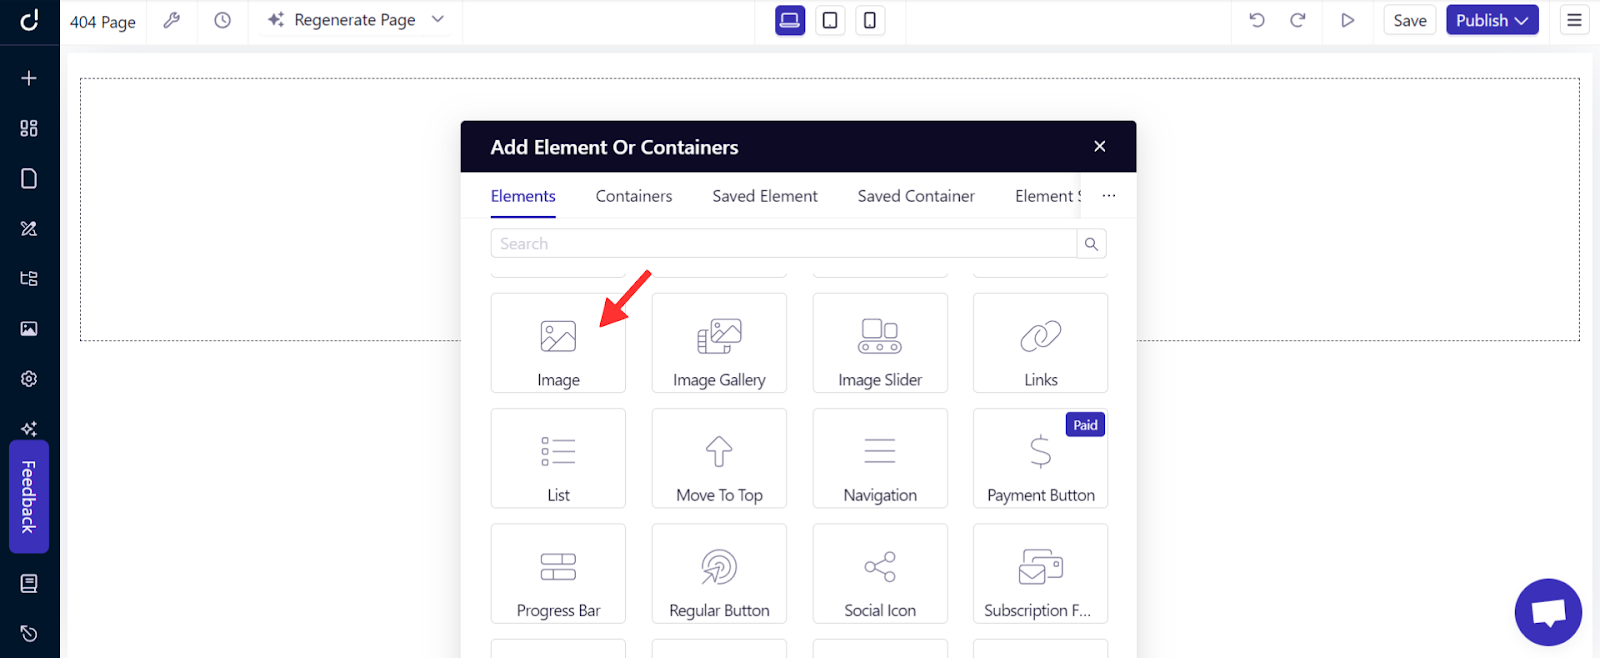Click the 404 Page title
The height and width of the screenshot is (658, 1600).
[x=103, y=21]
